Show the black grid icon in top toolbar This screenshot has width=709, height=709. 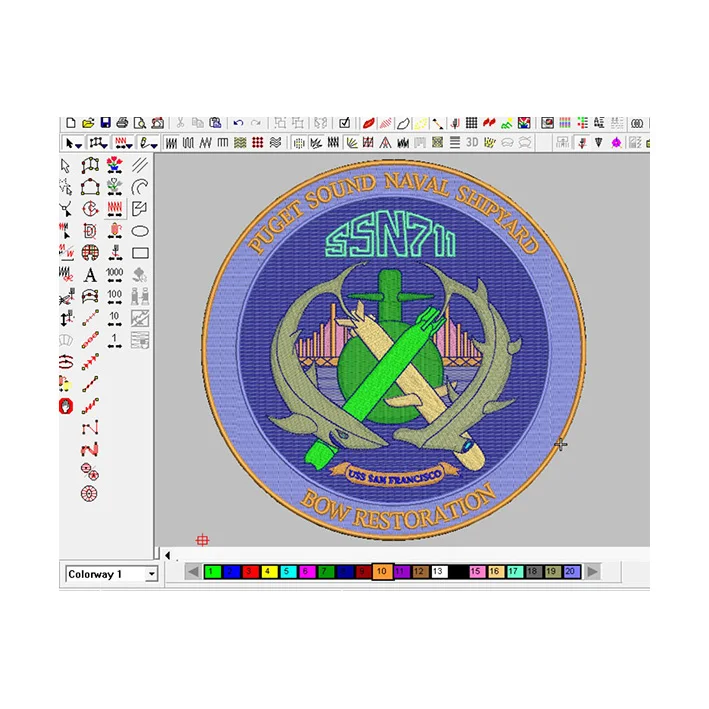click(x=472, y=123)
